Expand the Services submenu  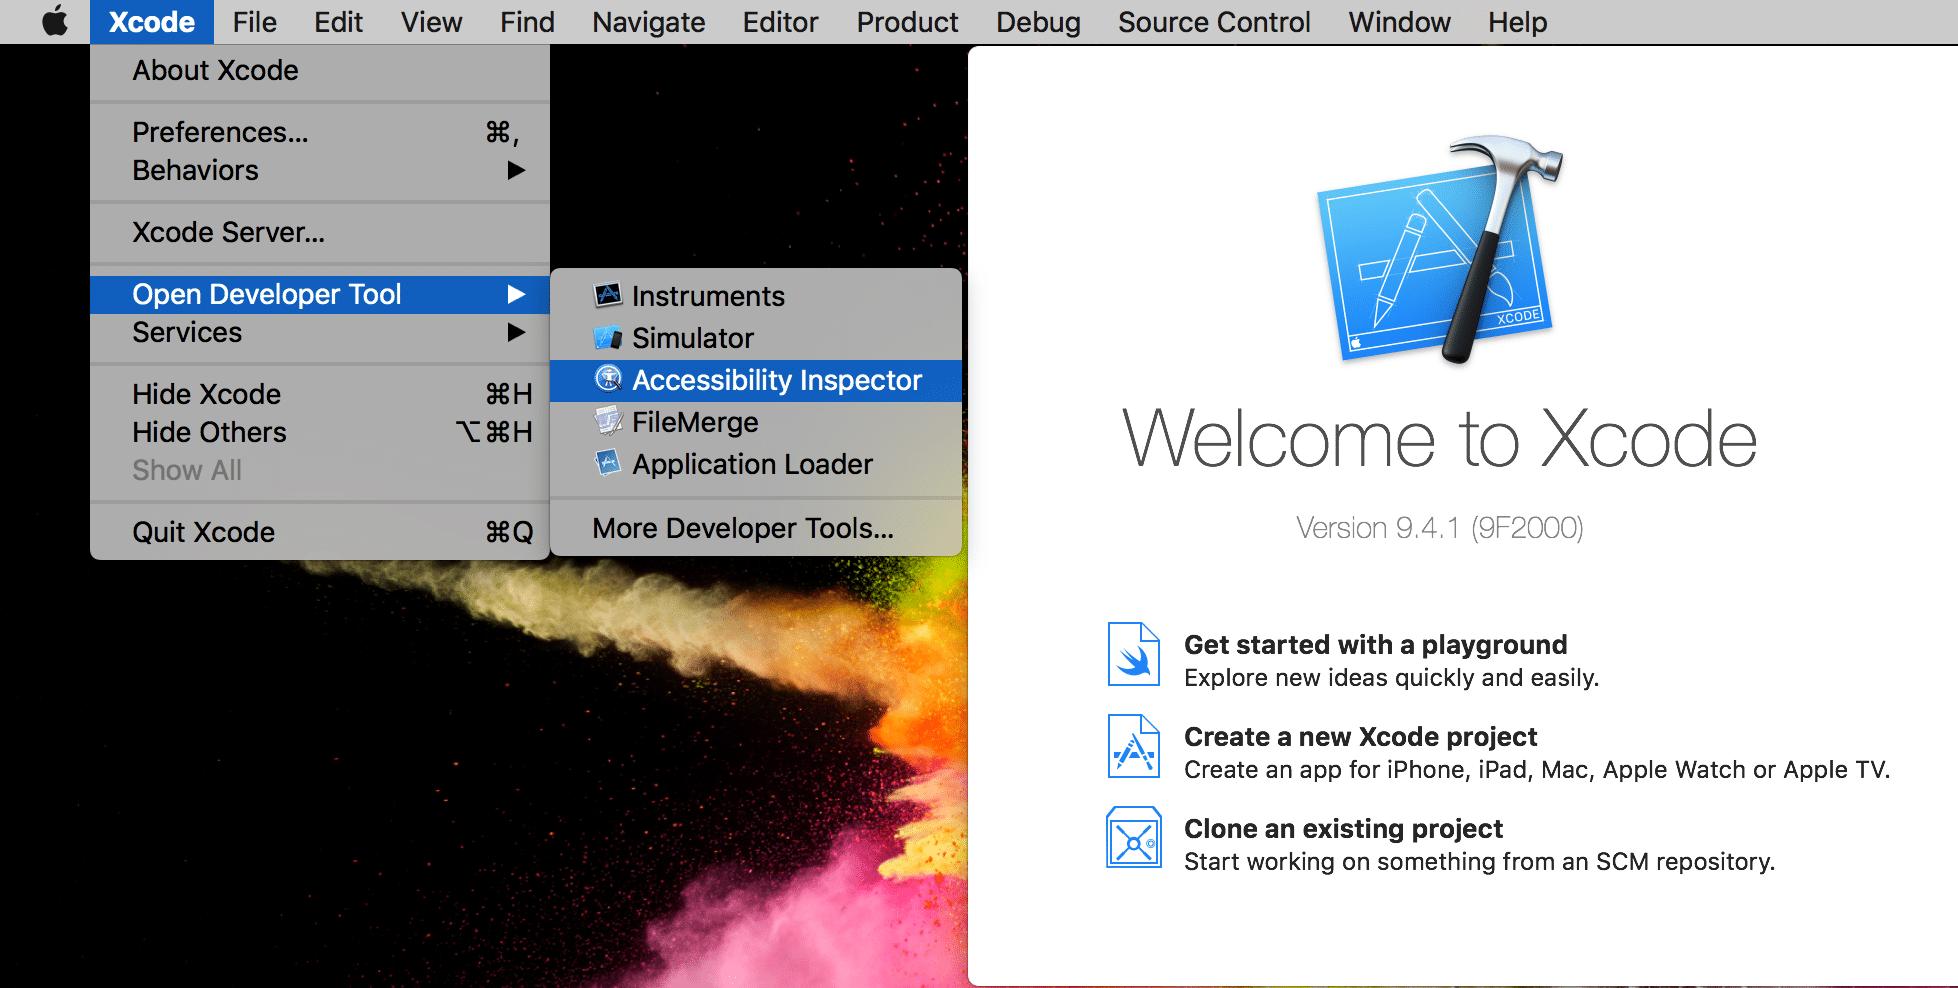[187, 332]
